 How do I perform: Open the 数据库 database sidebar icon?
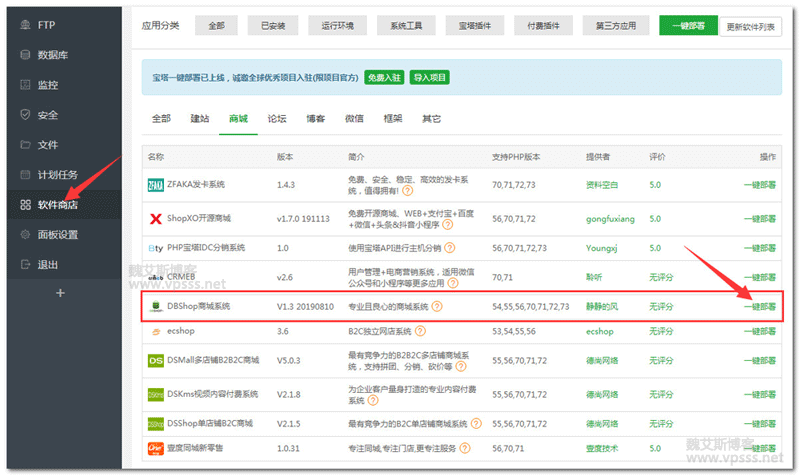pyautogui.click(x=23, y=55)
